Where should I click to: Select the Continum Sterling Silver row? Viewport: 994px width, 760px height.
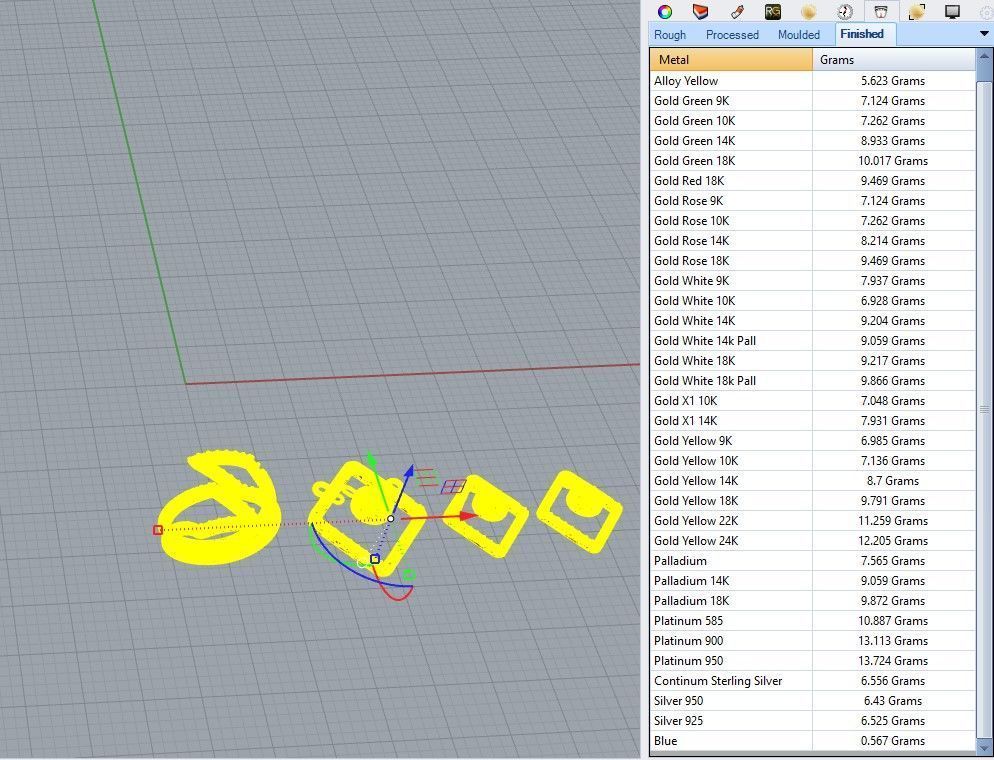point(812,680)
